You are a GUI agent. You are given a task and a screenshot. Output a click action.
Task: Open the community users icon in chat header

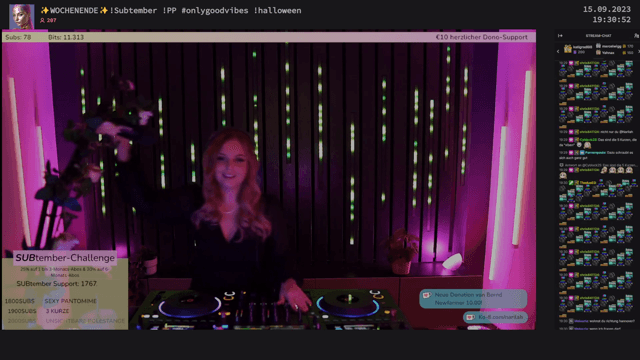point(636,36)
